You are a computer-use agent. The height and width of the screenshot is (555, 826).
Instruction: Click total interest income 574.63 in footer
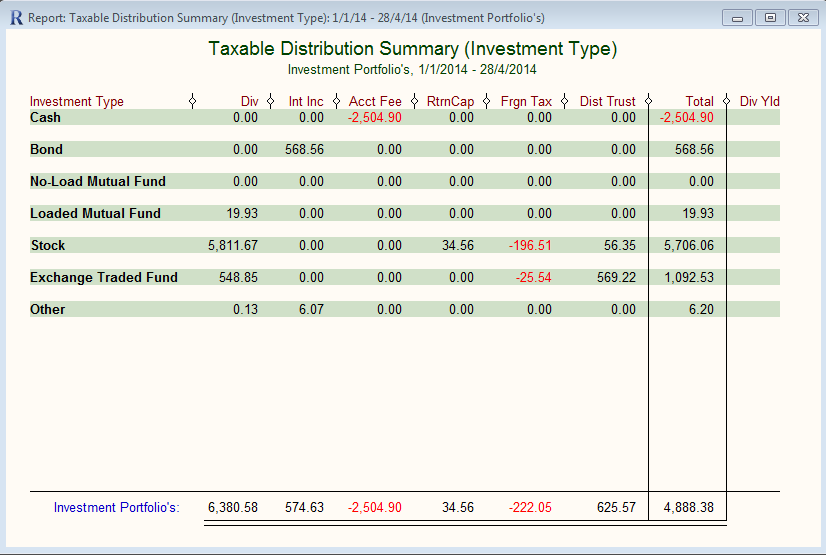click(304, 508)
